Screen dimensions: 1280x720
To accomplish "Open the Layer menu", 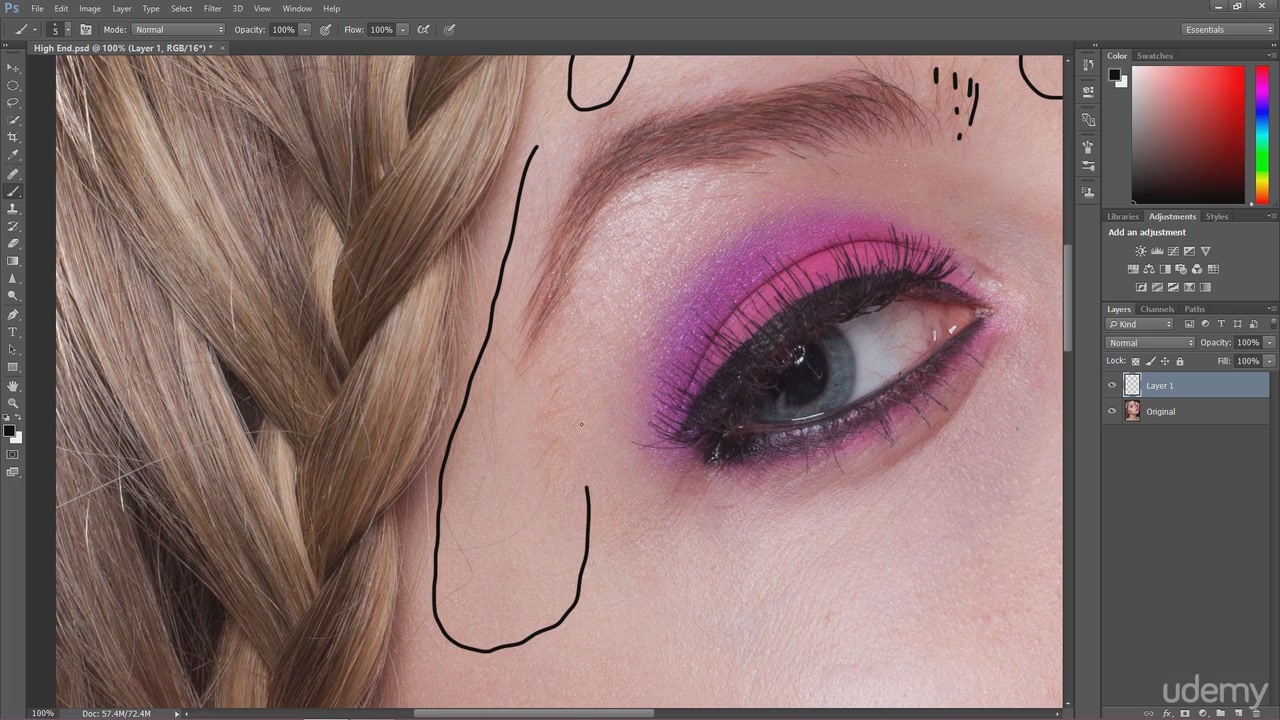I will [x=122, y=8].
